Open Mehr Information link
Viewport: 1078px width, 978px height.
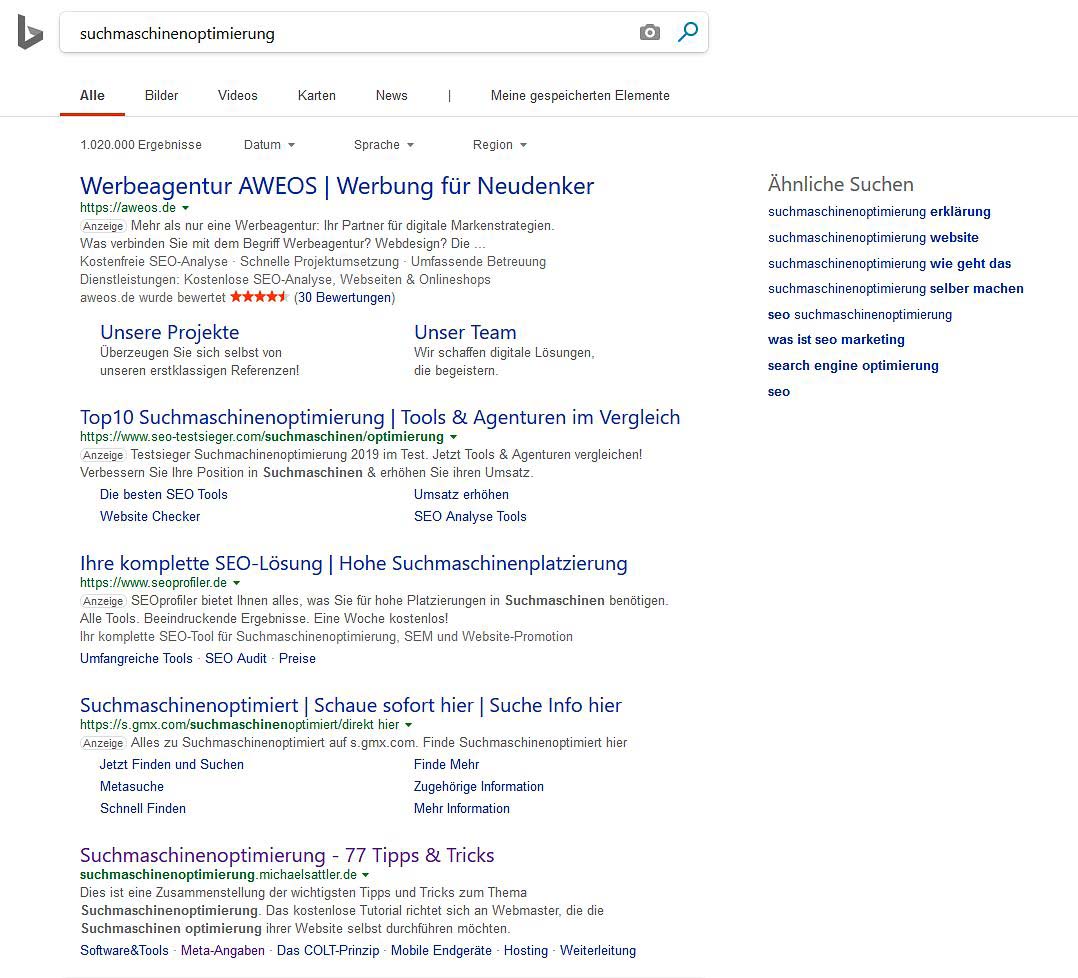[x=462, y=808]
